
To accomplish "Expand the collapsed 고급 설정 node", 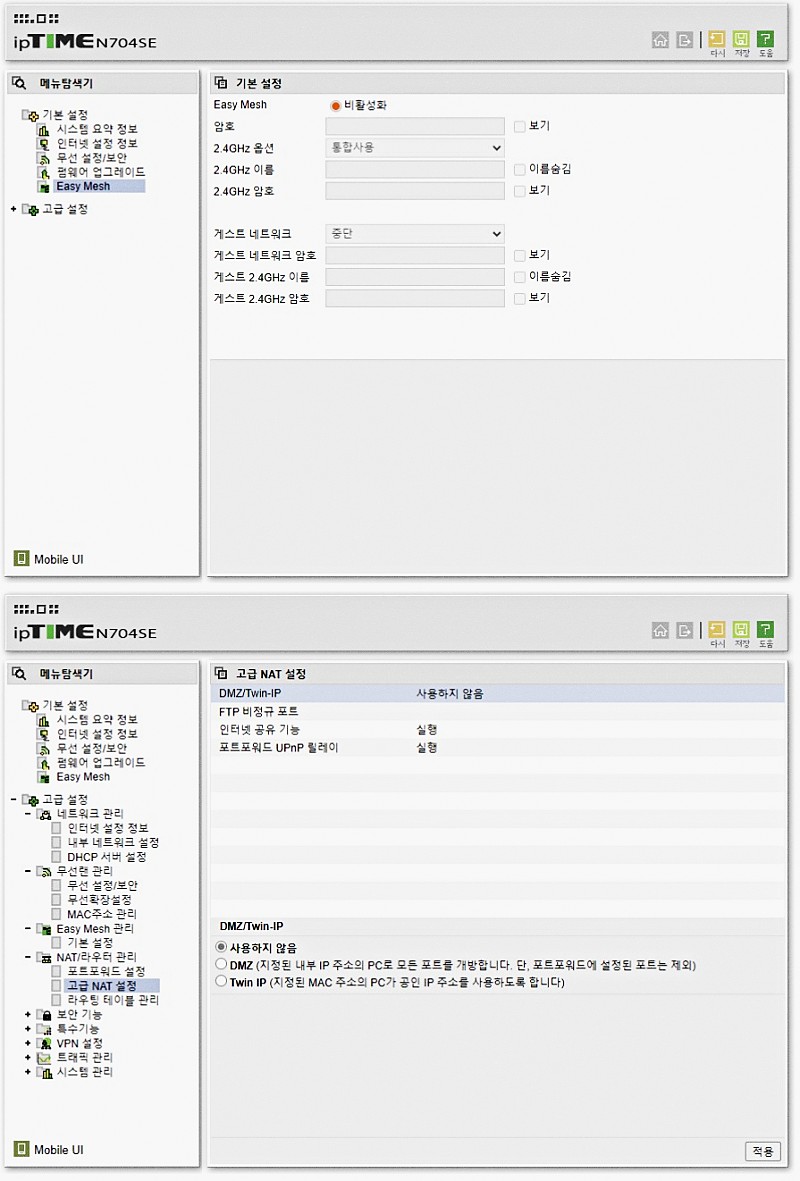I will [x=13, y=209].
